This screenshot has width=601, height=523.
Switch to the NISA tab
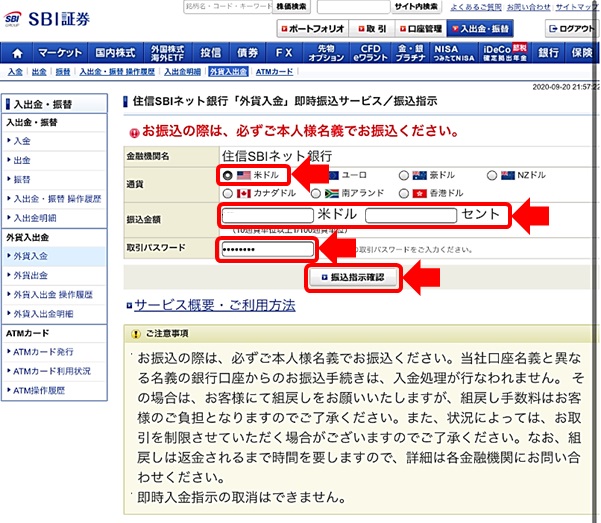454,53
